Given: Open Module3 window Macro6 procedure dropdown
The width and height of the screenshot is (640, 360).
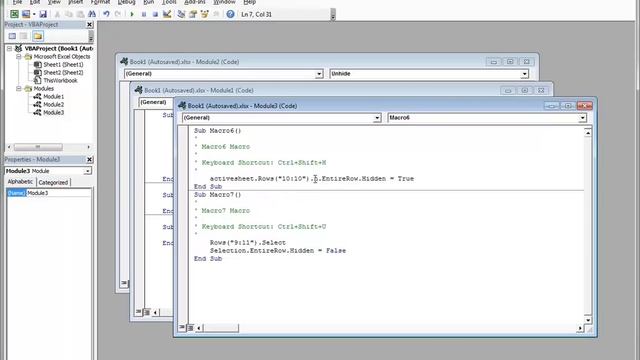Looking at the screenshot, I should (x=582, y=118).
